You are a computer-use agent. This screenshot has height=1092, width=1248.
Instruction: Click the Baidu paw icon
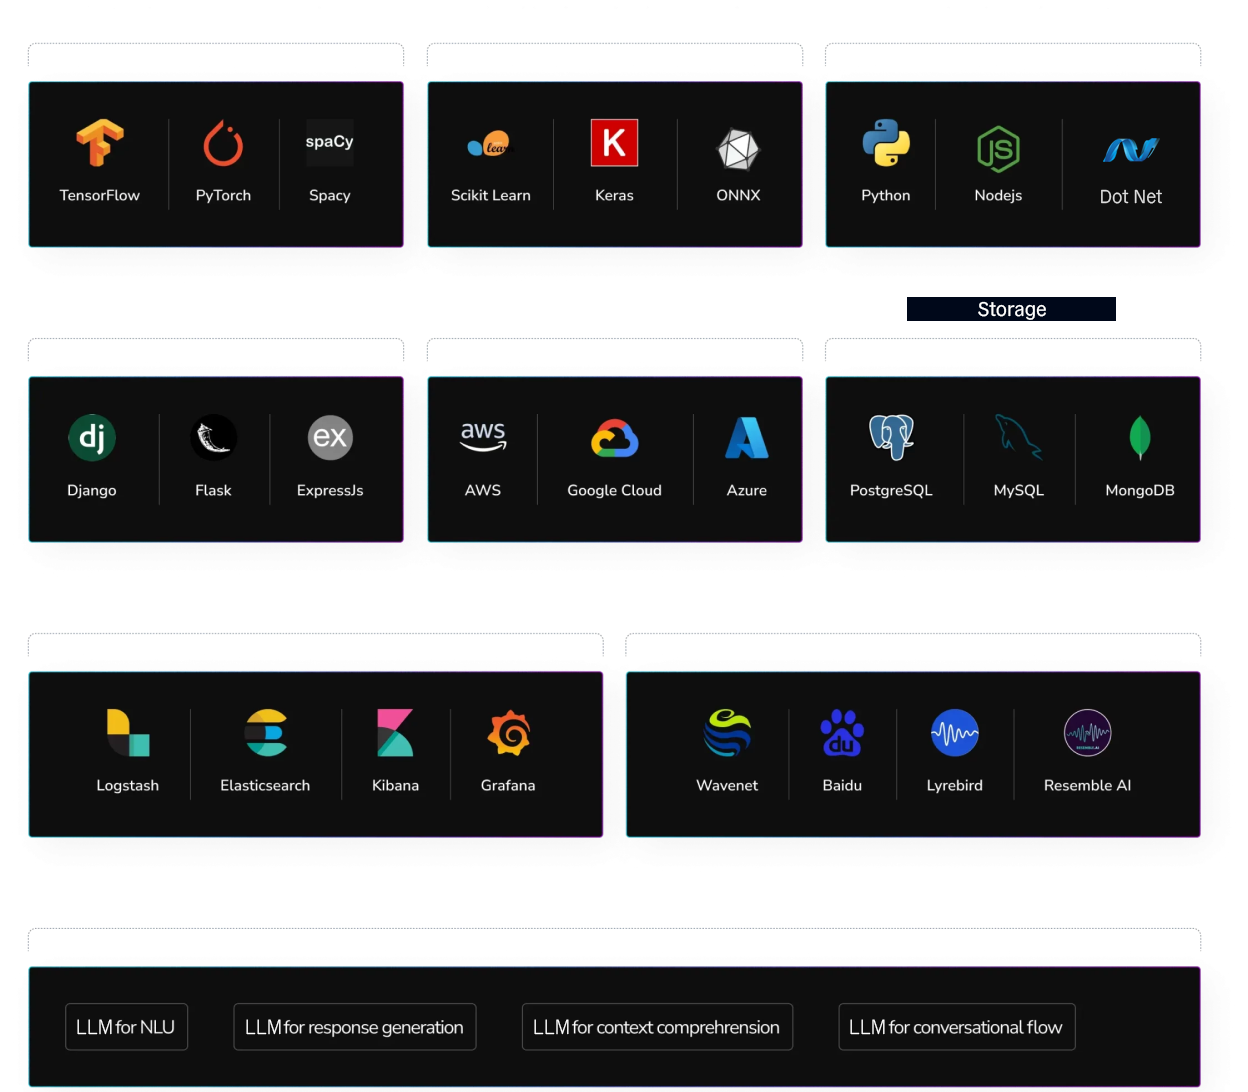842,733
